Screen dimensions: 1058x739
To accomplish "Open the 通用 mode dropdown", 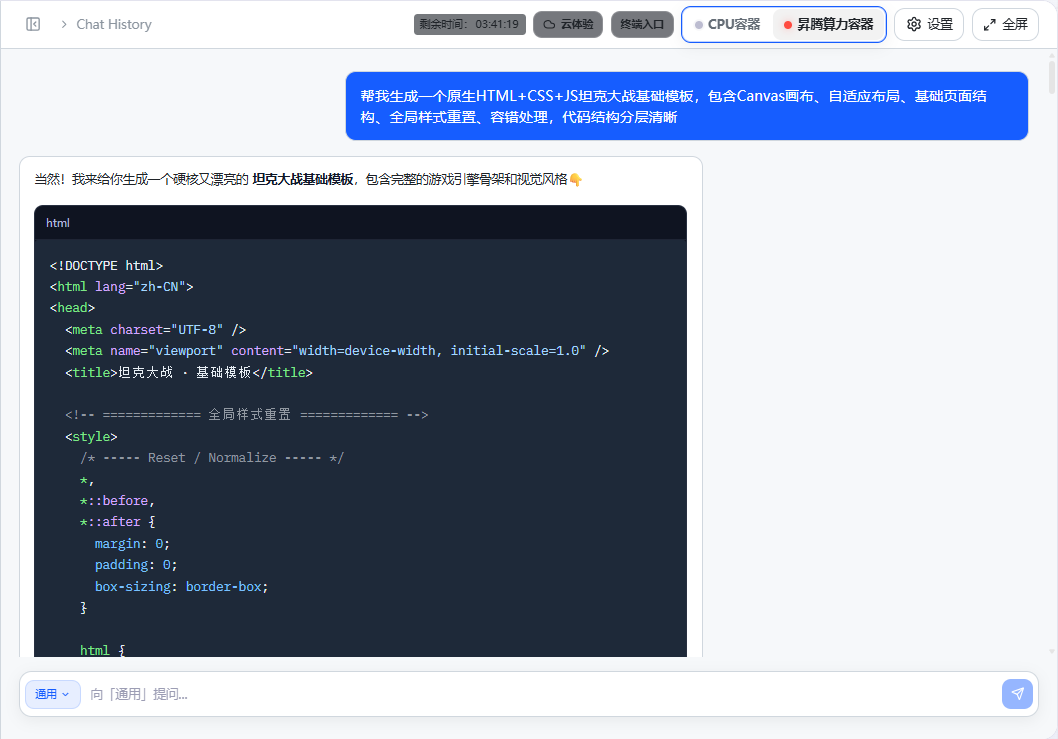I will pyautogui.click(x=53, y=694).
